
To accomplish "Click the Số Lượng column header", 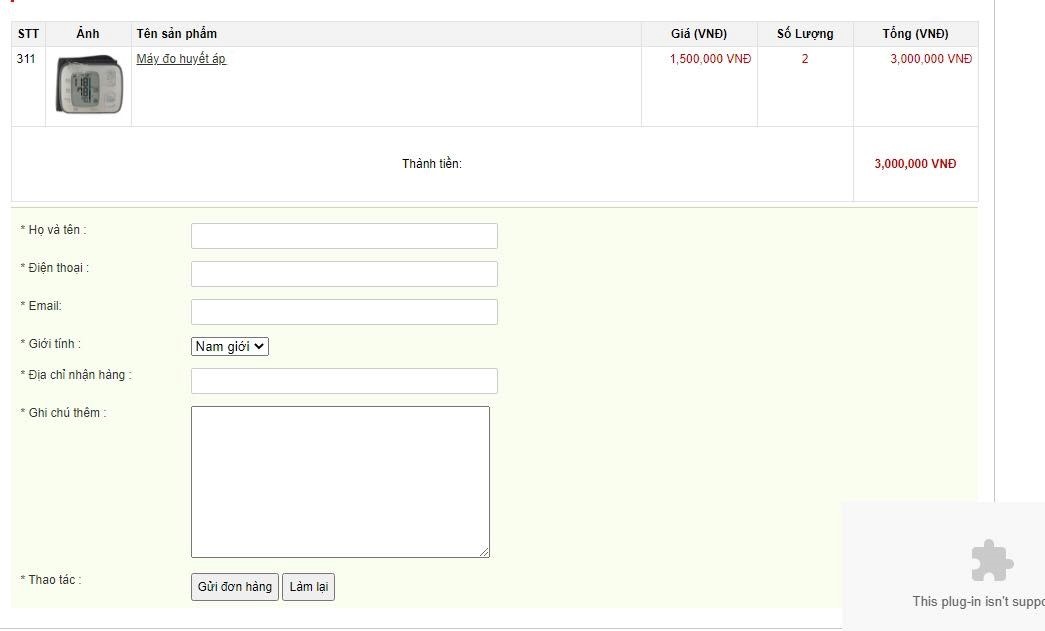I will pos(805,34).
